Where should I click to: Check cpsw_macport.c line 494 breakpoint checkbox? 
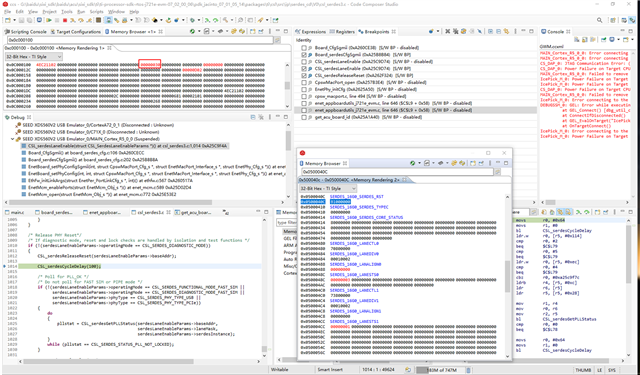tap(304, 96)
